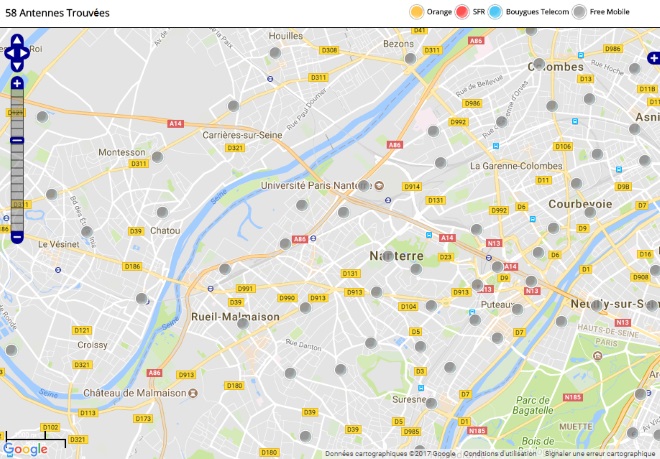Click the zoom slider handle
This screenshot has height=459, width=660.
point(17,141)
